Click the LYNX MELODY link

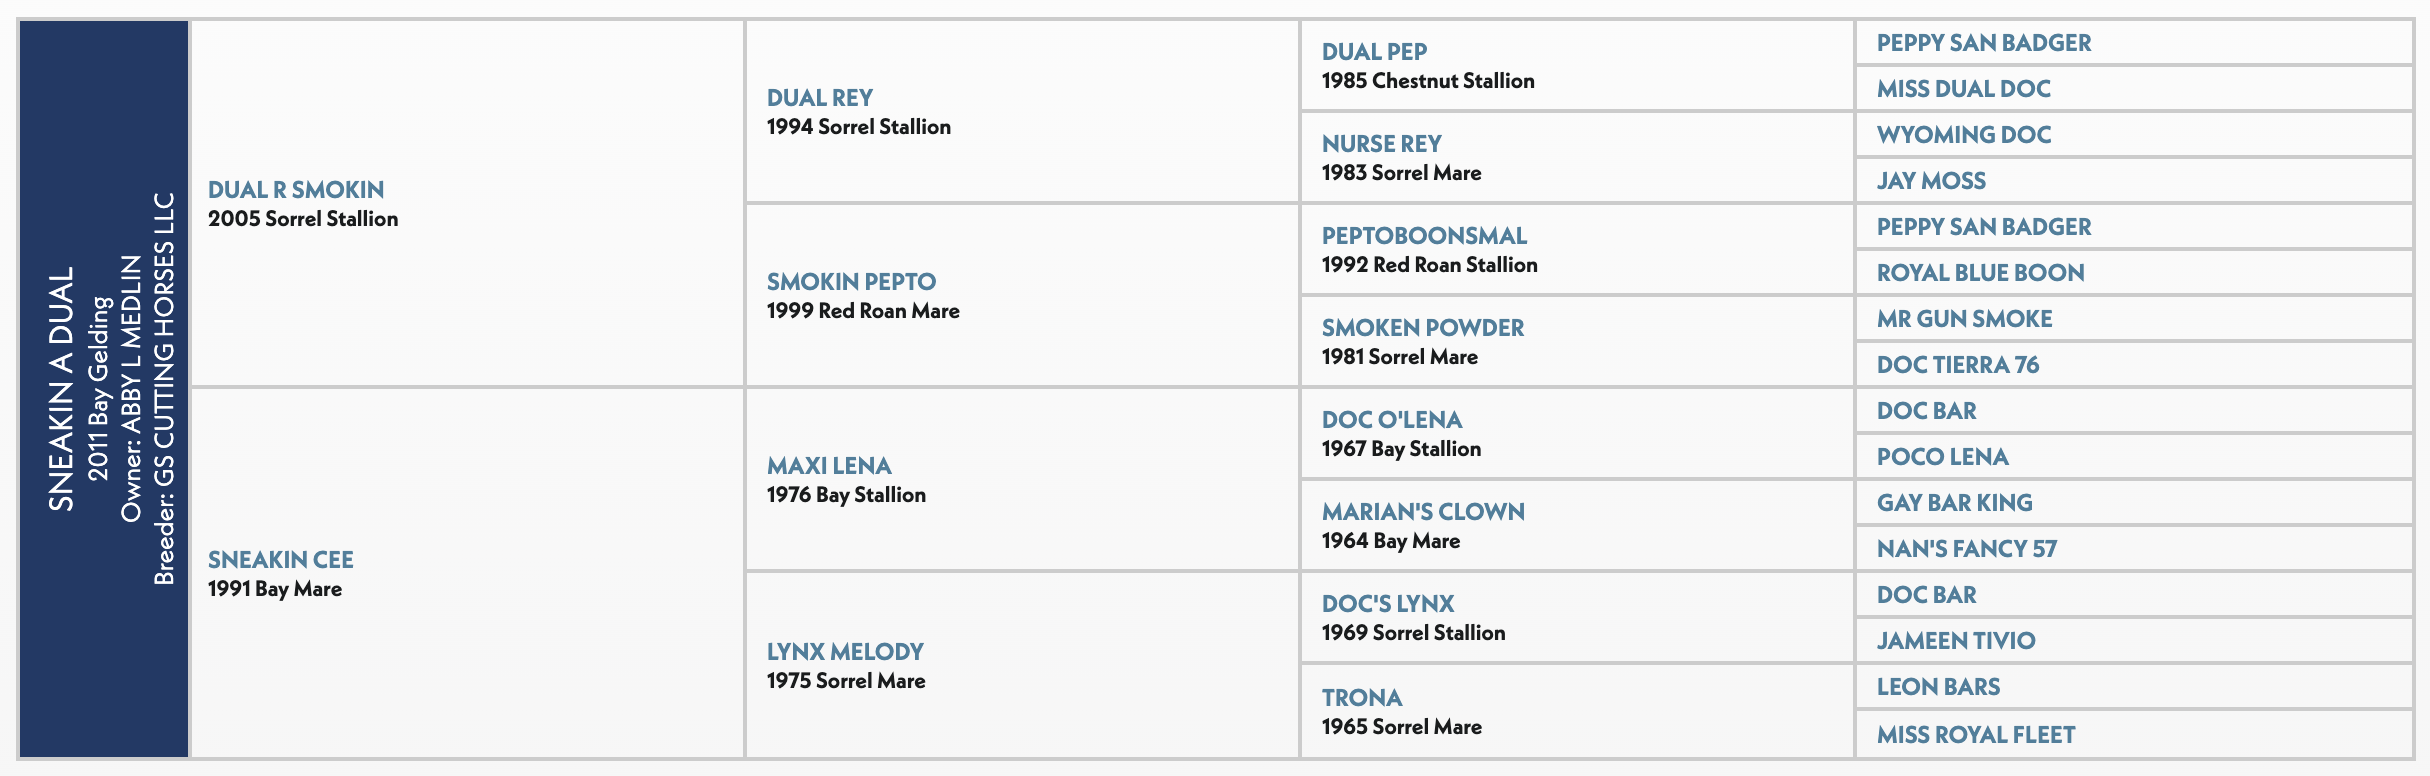pyautogui.click(x=845, y=652)
